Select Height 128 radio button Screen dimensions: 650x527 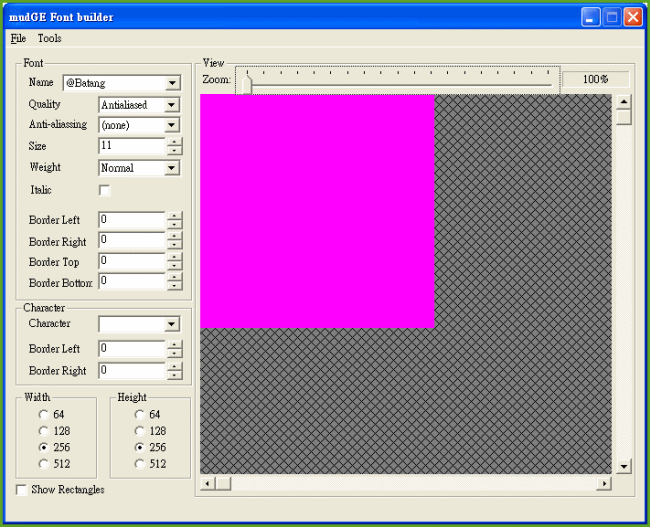click(x=139, y=431)
